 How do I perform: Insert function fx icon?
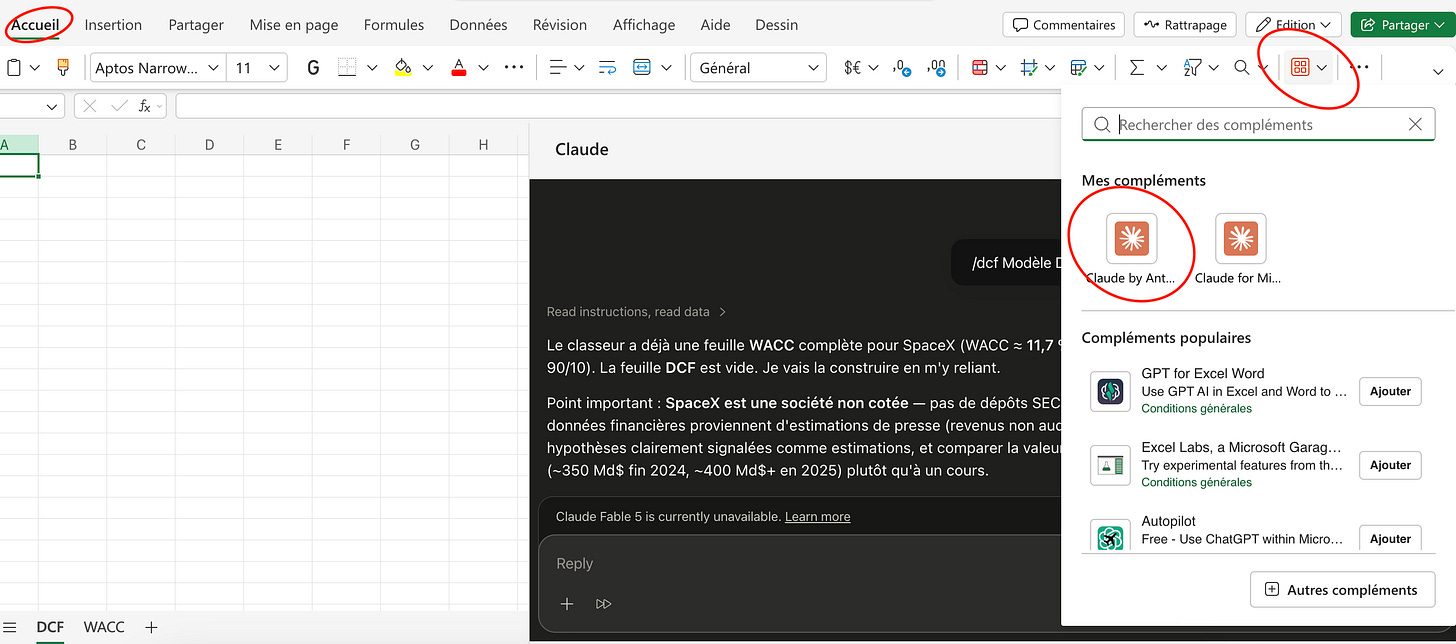[x=145, y=106]
